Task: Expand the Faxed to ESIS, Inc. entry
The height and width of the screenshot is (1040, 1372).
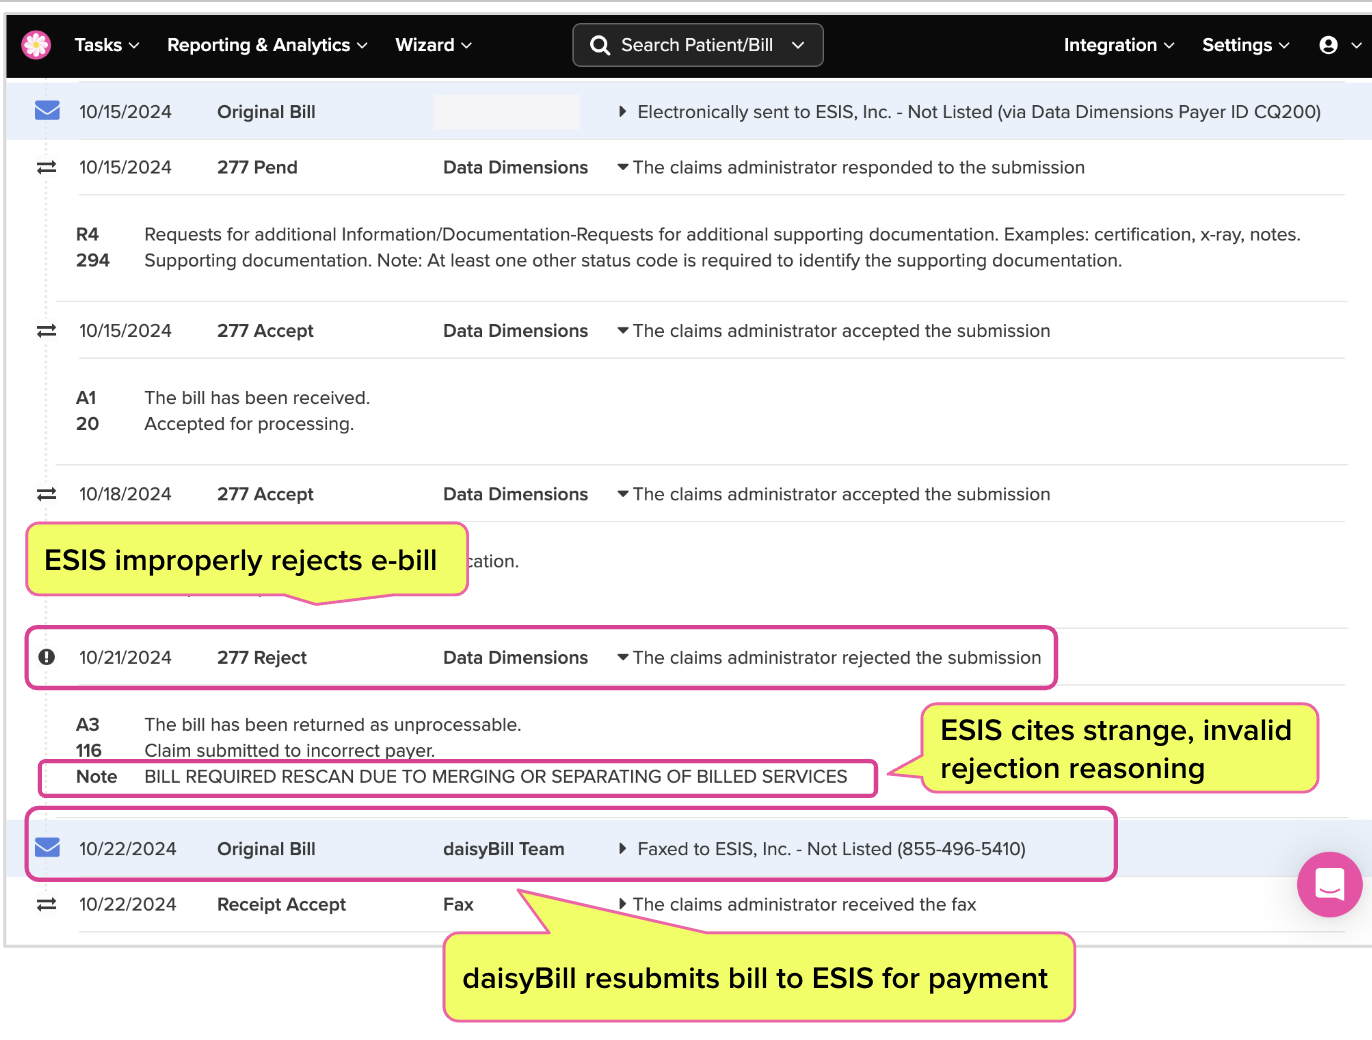Action: 623,849
